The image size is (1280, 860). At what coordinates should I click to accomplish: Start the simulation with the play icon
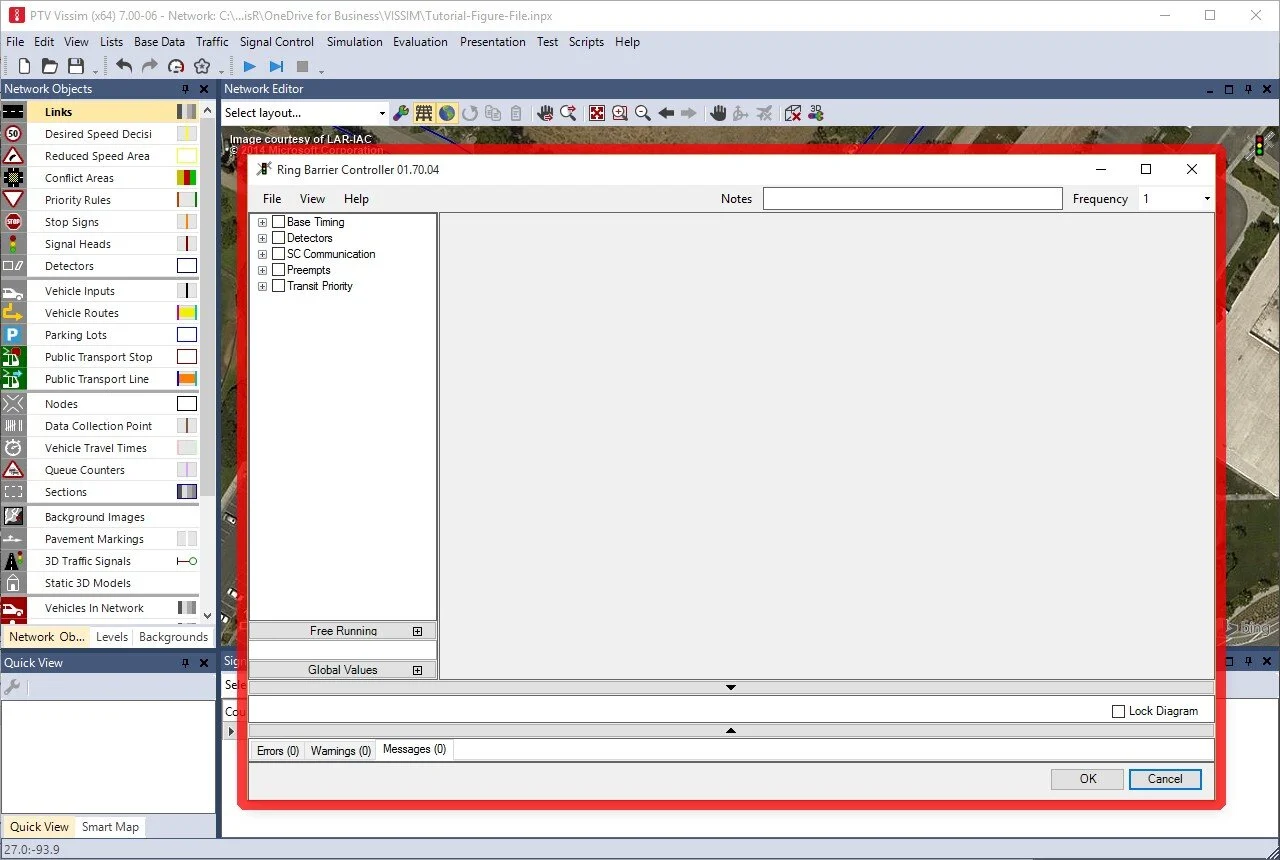(x=249, y=66)
